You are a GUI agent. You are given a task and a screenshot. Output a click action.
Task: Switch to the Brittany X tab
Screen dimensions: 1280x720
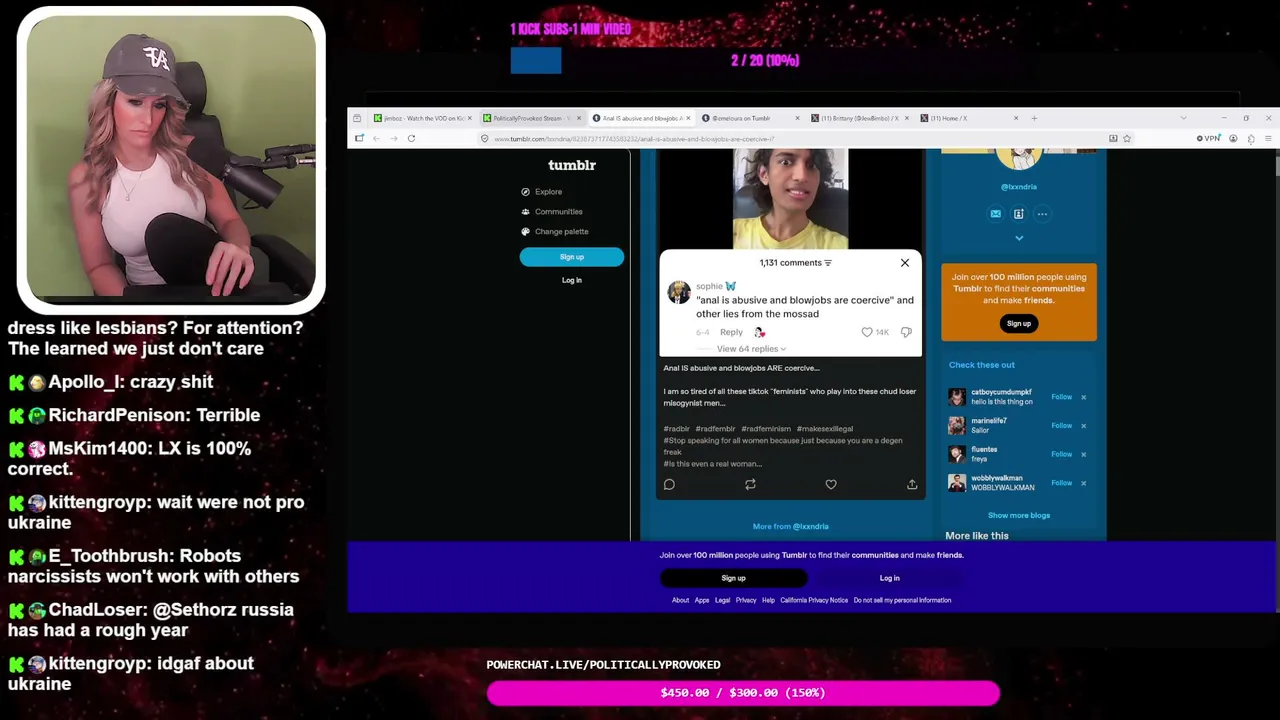860,118
